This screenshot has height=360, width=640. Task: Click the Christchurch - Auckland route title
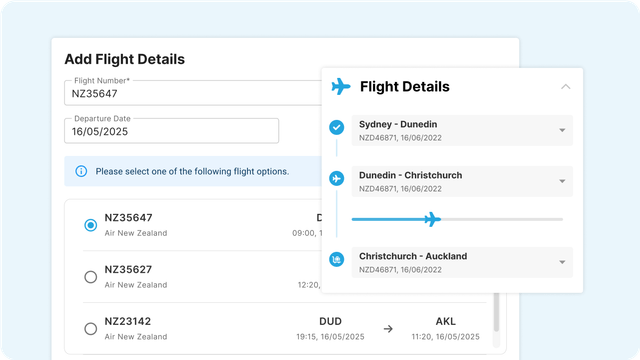click(x=413, y=256)
